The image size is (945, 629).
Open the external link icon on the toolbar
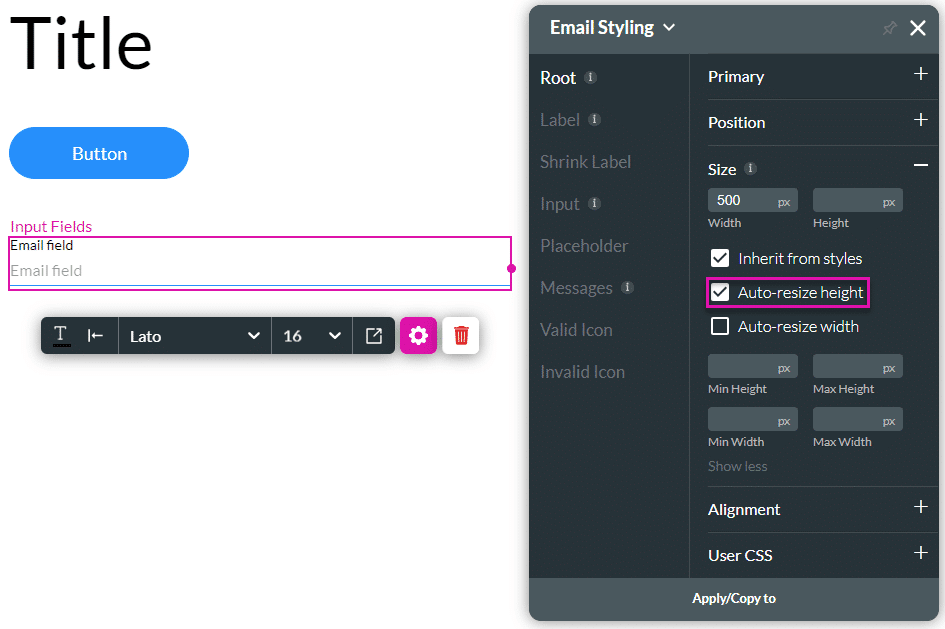pos(374,336)
